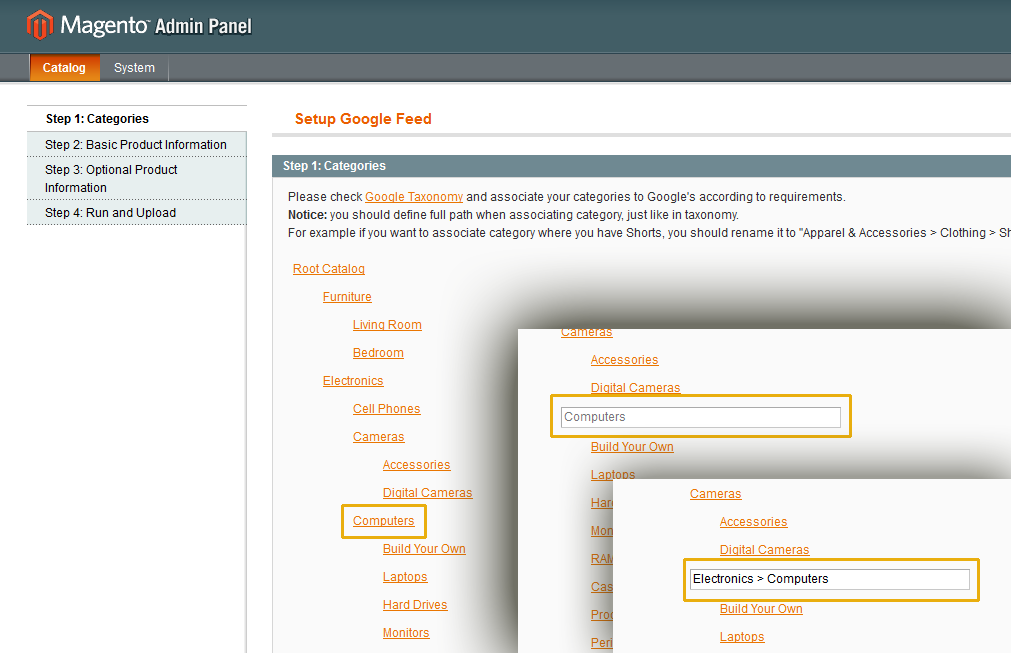Viewport: 1011px width, 653px height.
Task: Click the Living Room category
Action: click(x=387, y=325)
